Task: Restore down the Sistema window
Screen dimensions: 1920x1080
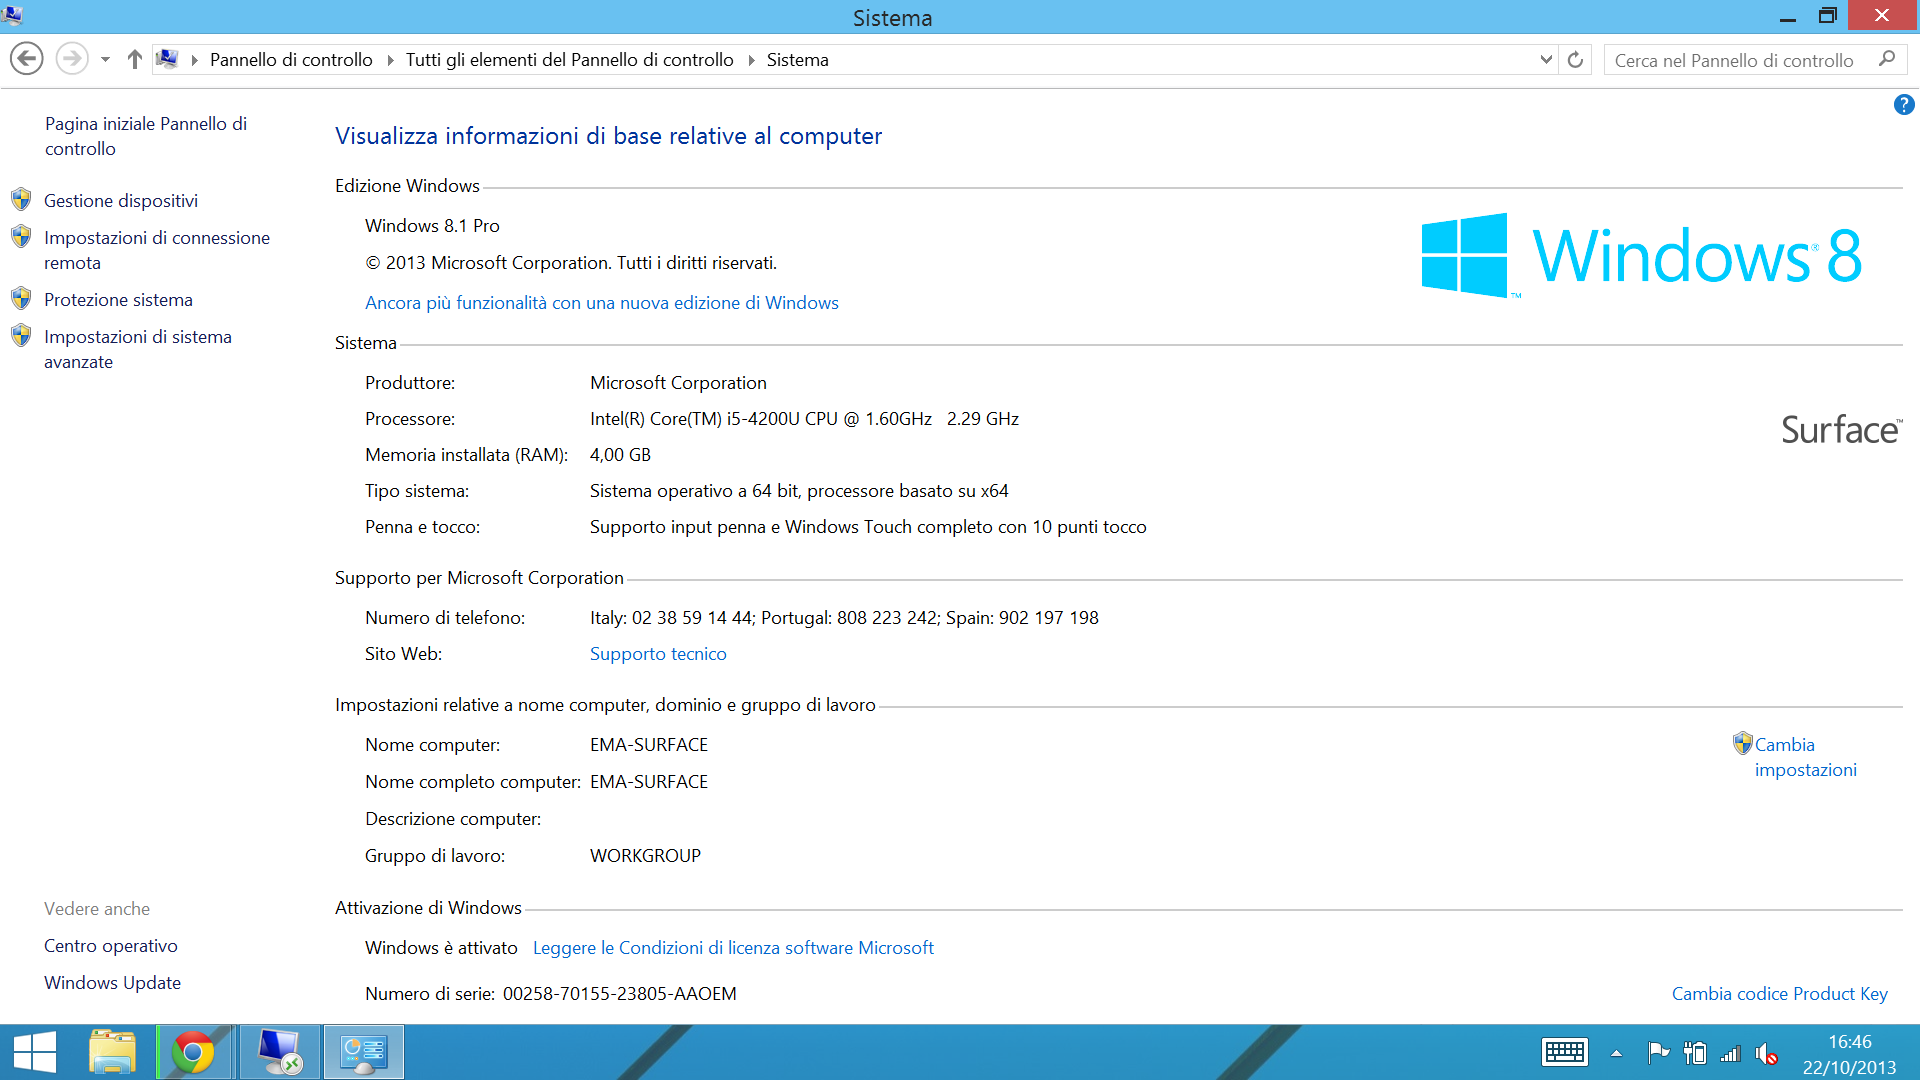Action: [x=1827, y=16]
